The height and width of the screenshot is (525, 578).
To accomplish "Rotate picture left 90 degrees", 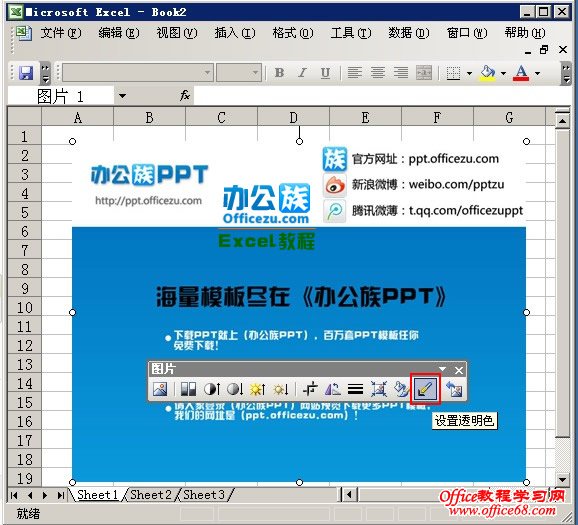I will click(x=332, y=389).
